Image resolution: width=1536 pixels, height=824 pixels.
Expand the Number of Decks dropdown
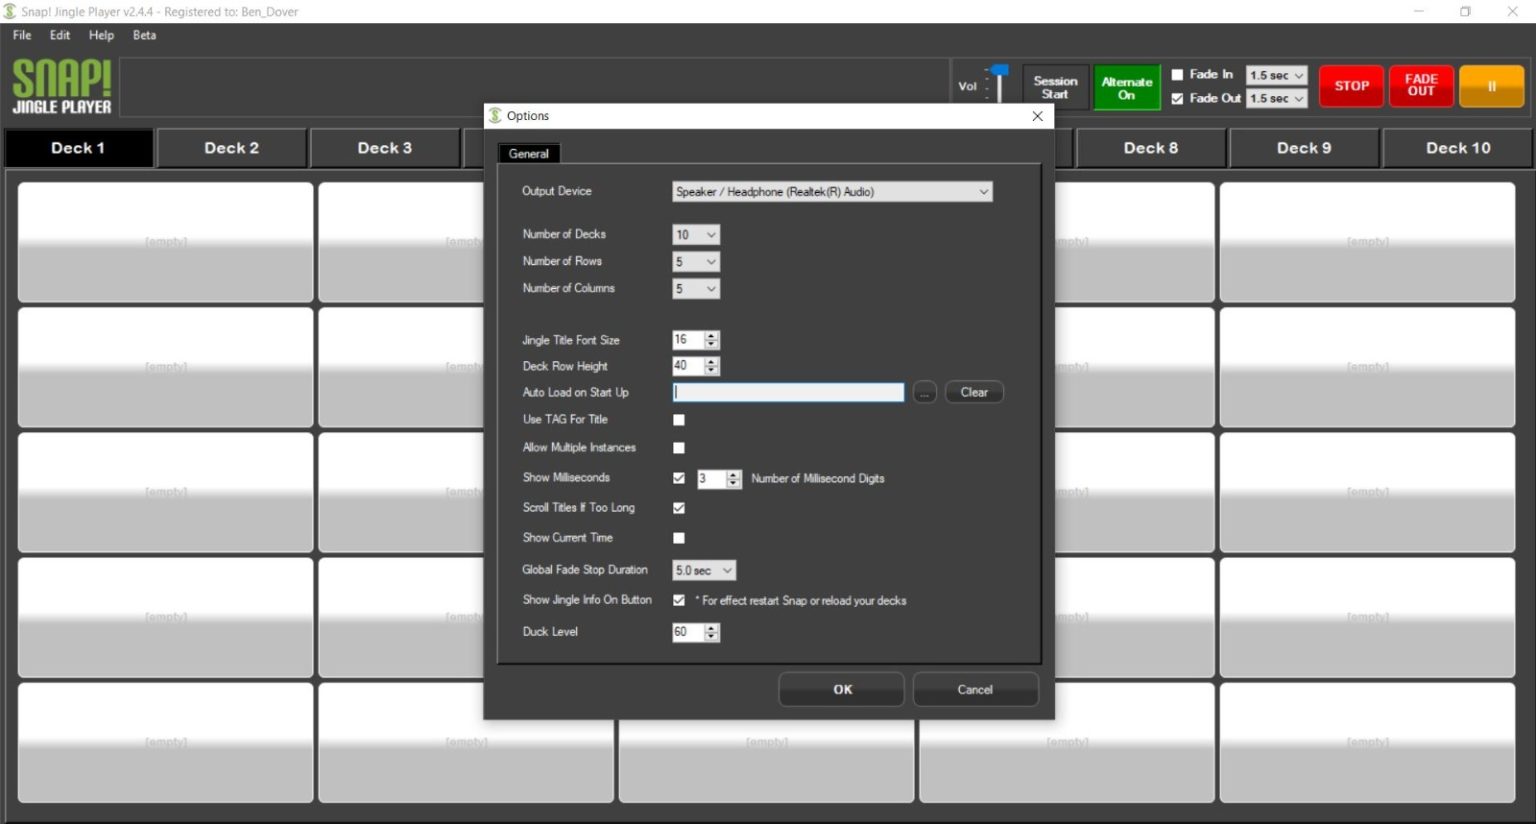(x=696, y=235)
